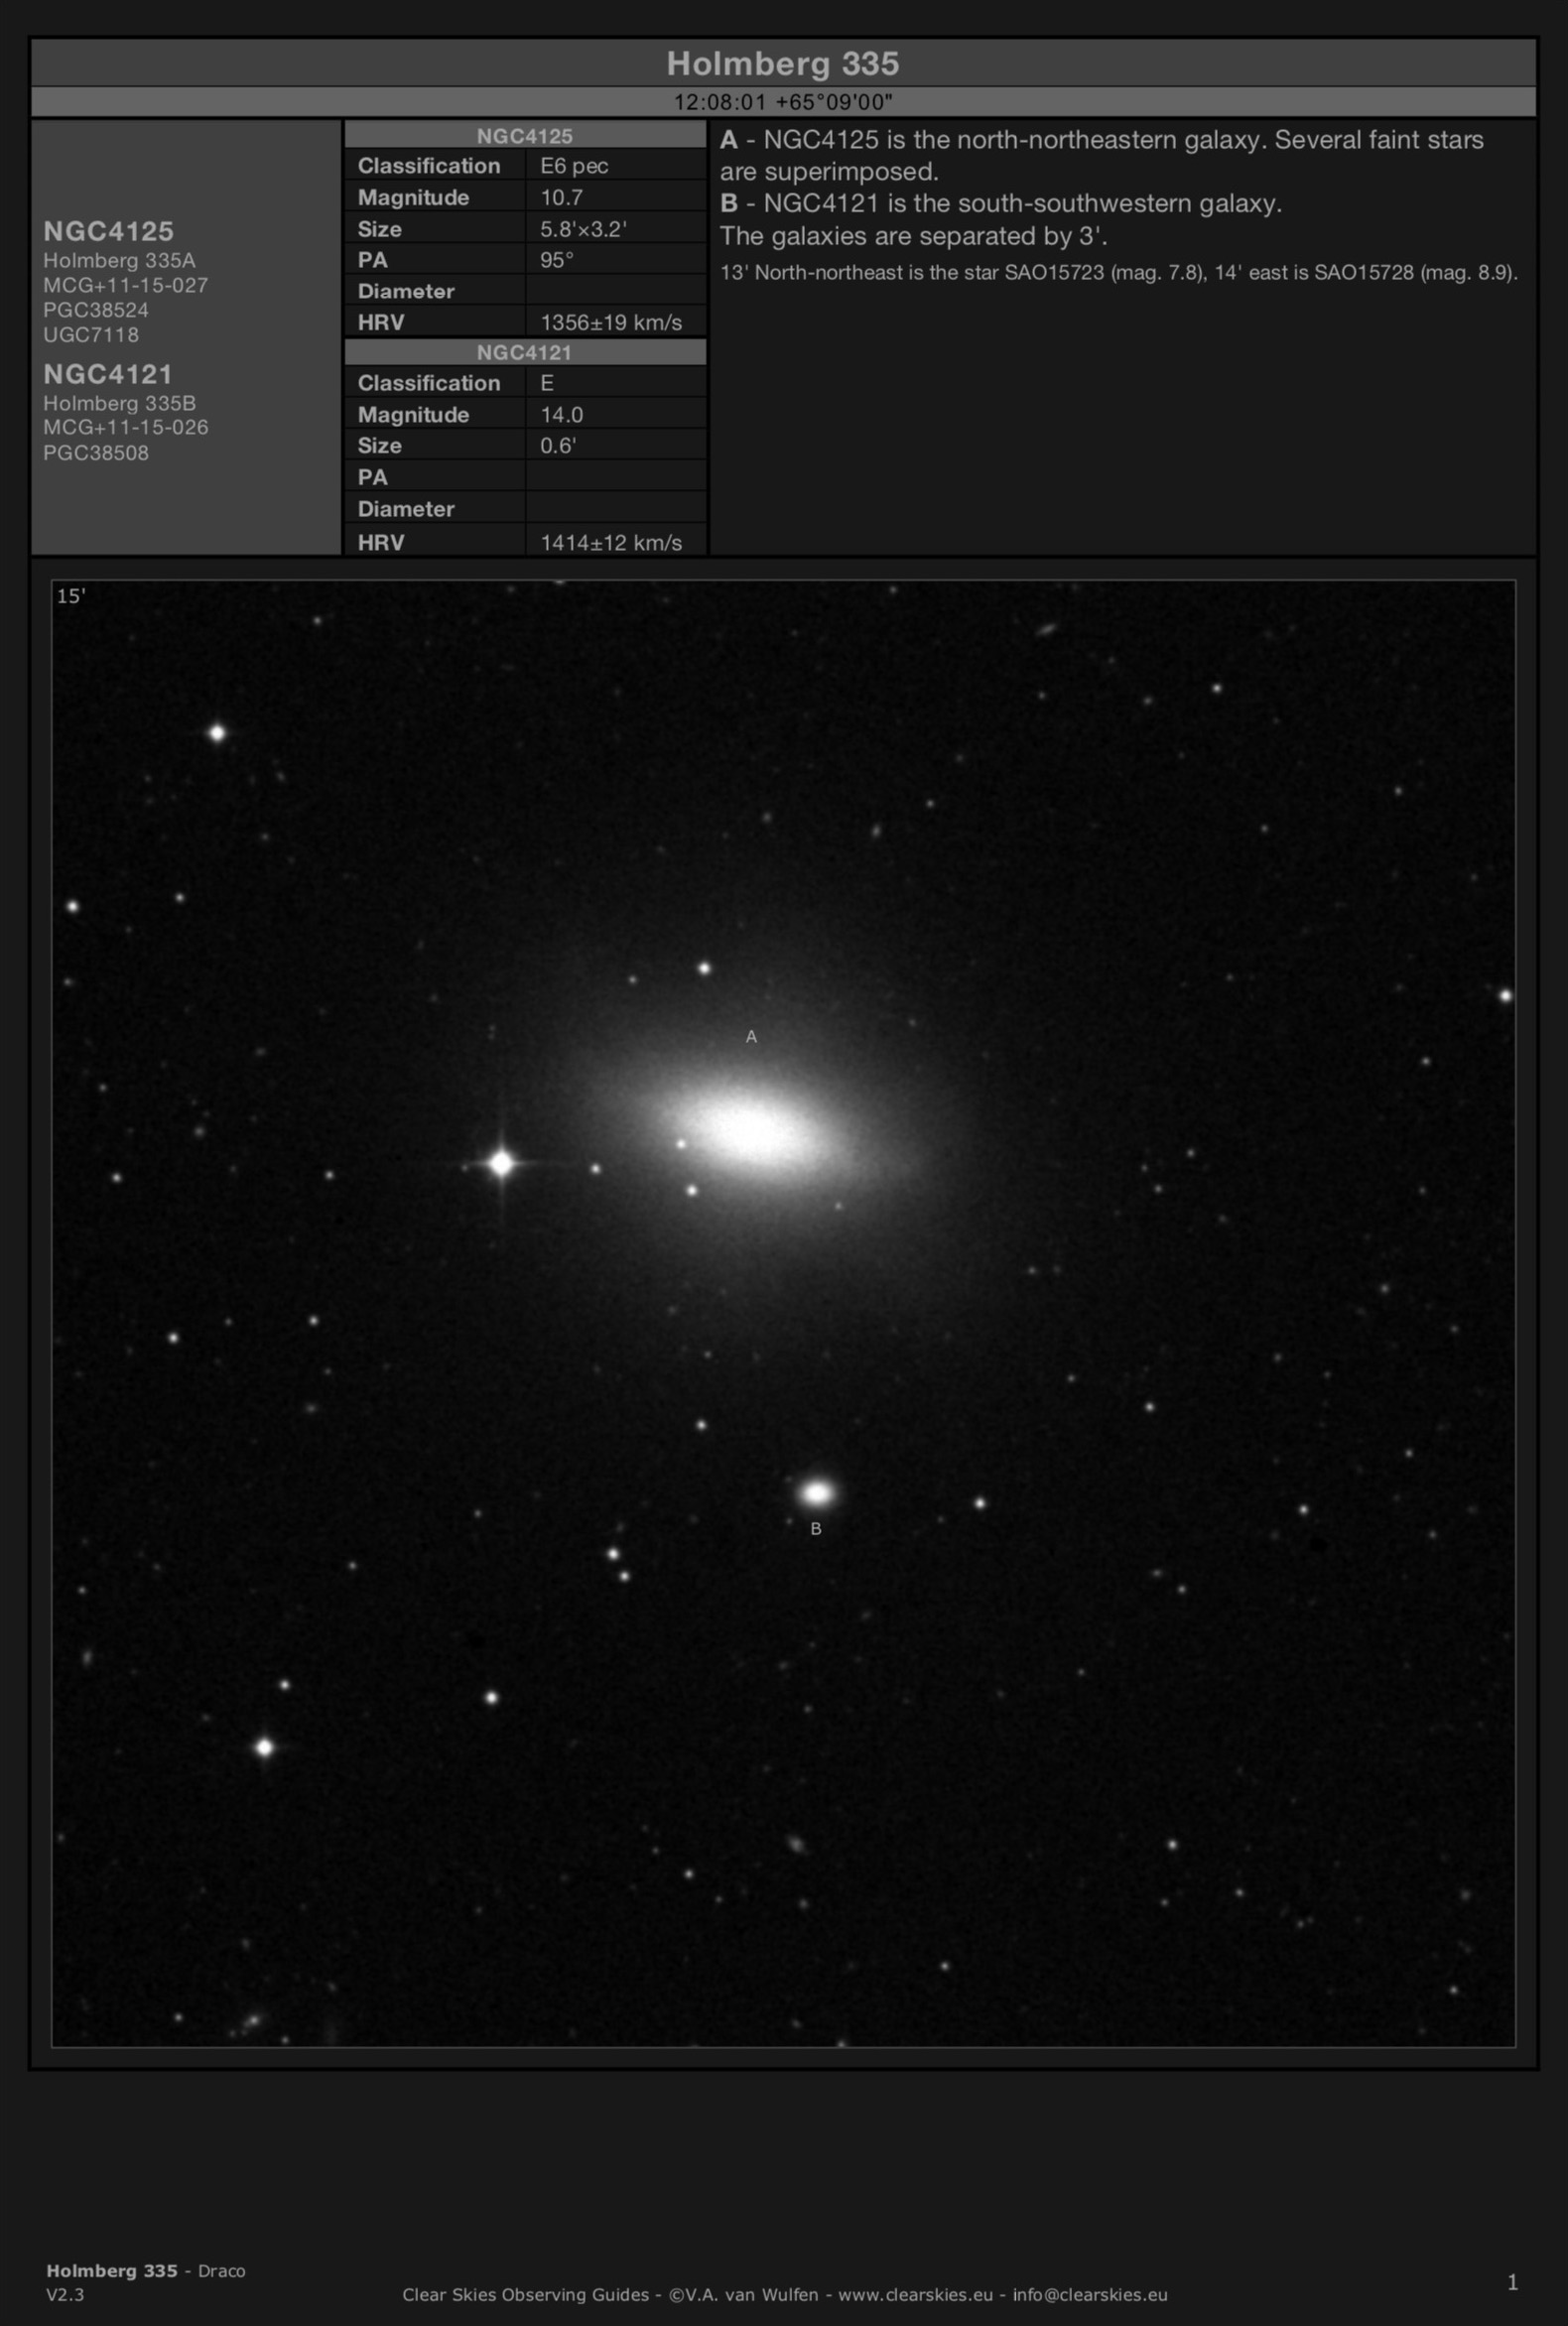Select the E6 pec classification value
Screen dimensions: 1568x2326
point(574,166)
